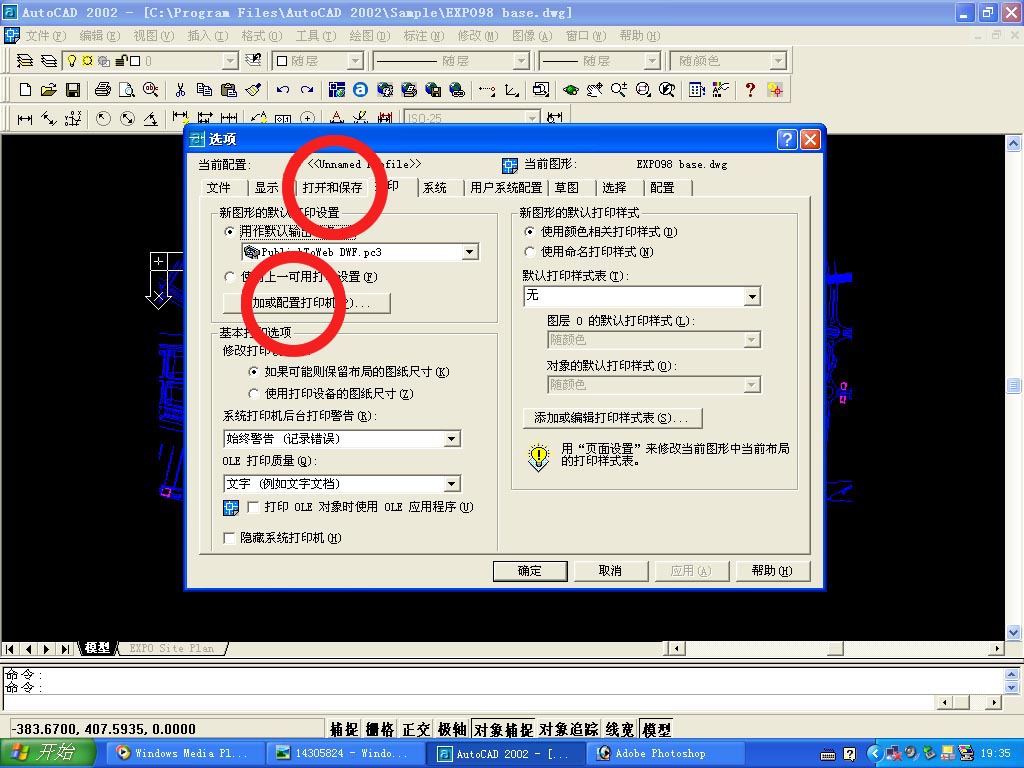The width and height of the screenshot is (1024, 768).
Task: Click Windows Media Player taskbar item
Action: coord(184,754)
